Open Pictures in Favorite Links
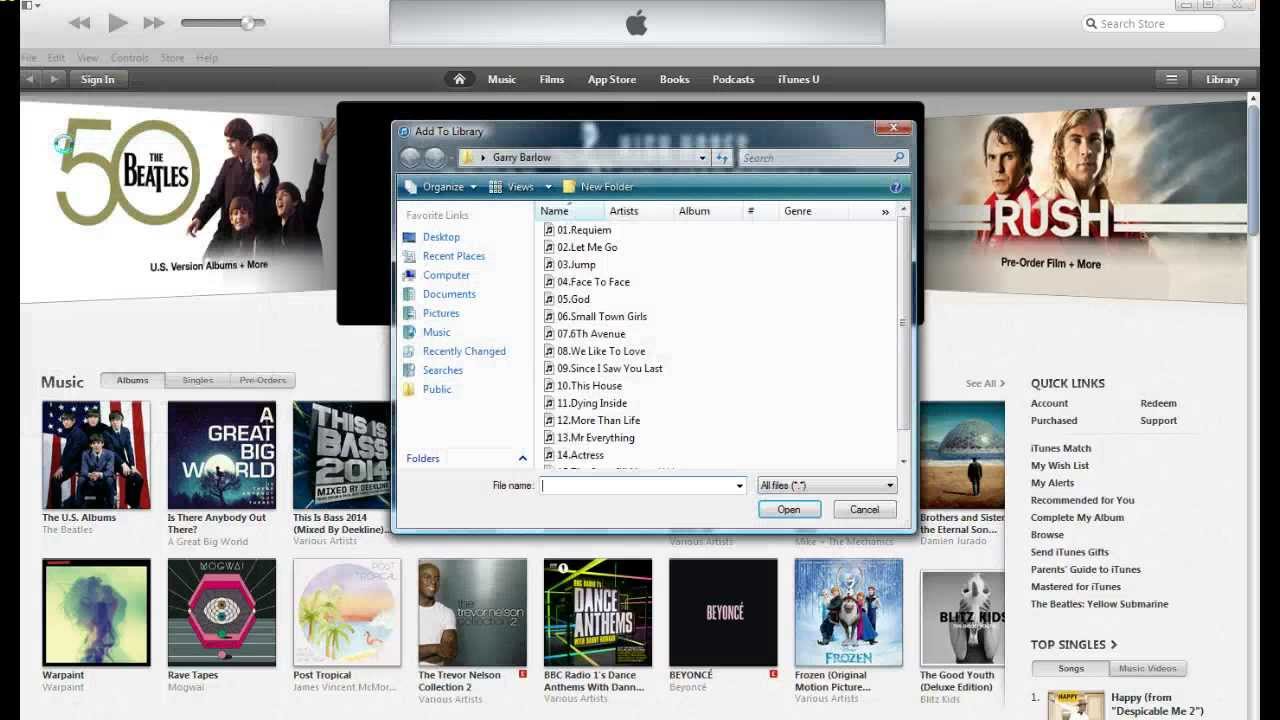 tap(441, 313)
